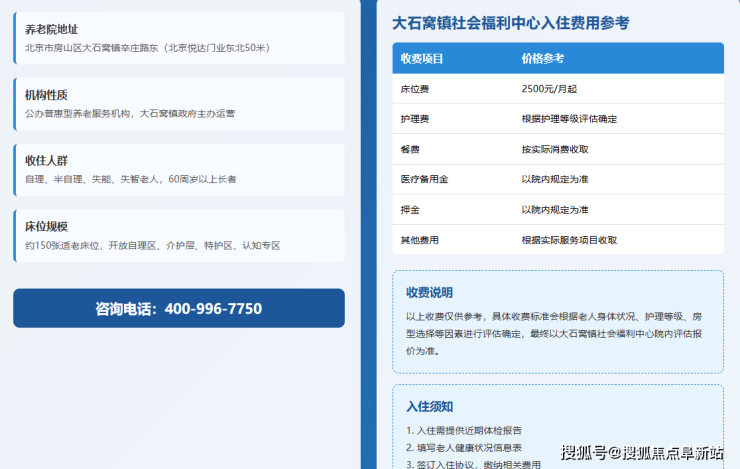Open the 养老院地址 info card
Image resolution: width=740 pixels, height=469 pixels.
click(x=179, y=38)
